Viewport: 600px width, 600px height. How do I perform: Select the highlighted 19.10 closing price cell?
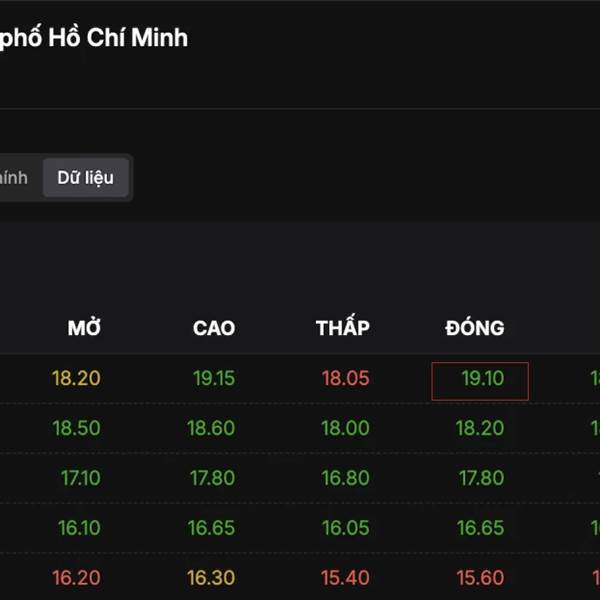(x=480, y=380)
